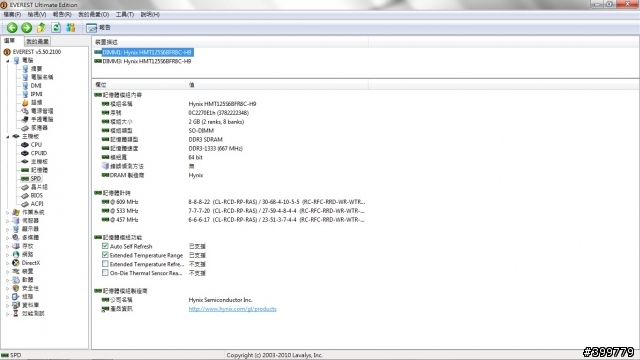Expand the 網路 network tree node

point(8,255)
